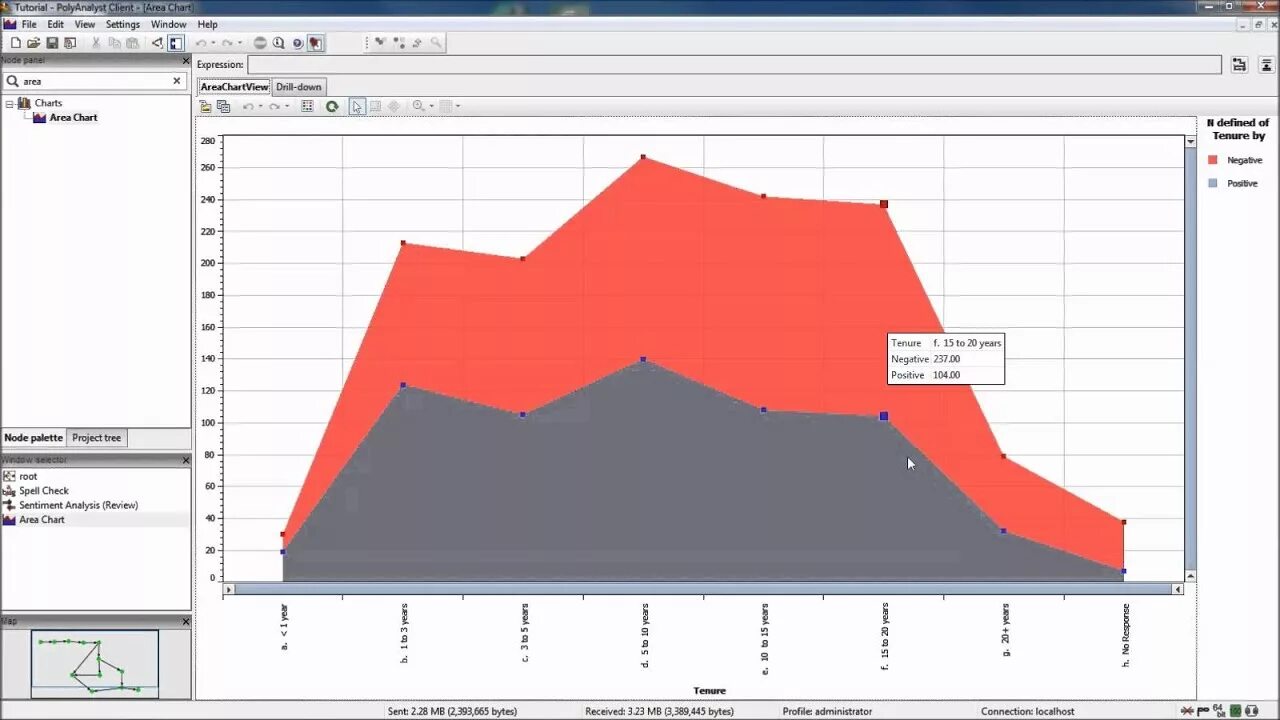
Task: Close the Map panel
Action: (x=185, y=621)
